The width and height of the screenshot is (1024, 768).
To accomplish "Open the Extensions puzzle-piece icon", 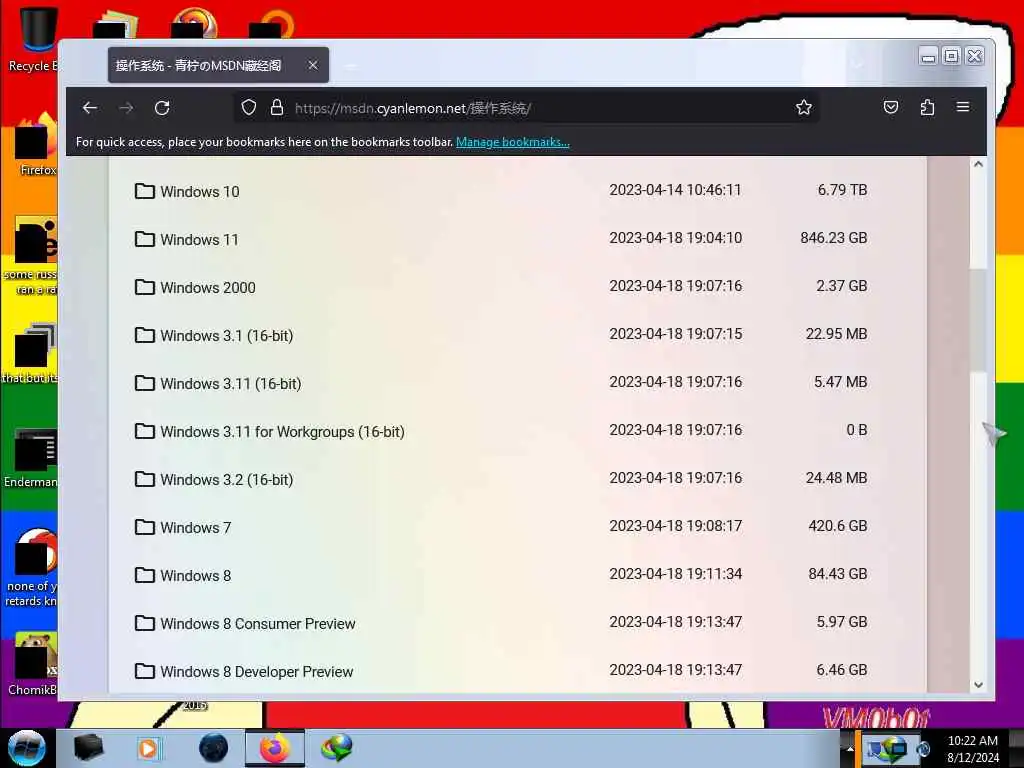I will point(927,107).
